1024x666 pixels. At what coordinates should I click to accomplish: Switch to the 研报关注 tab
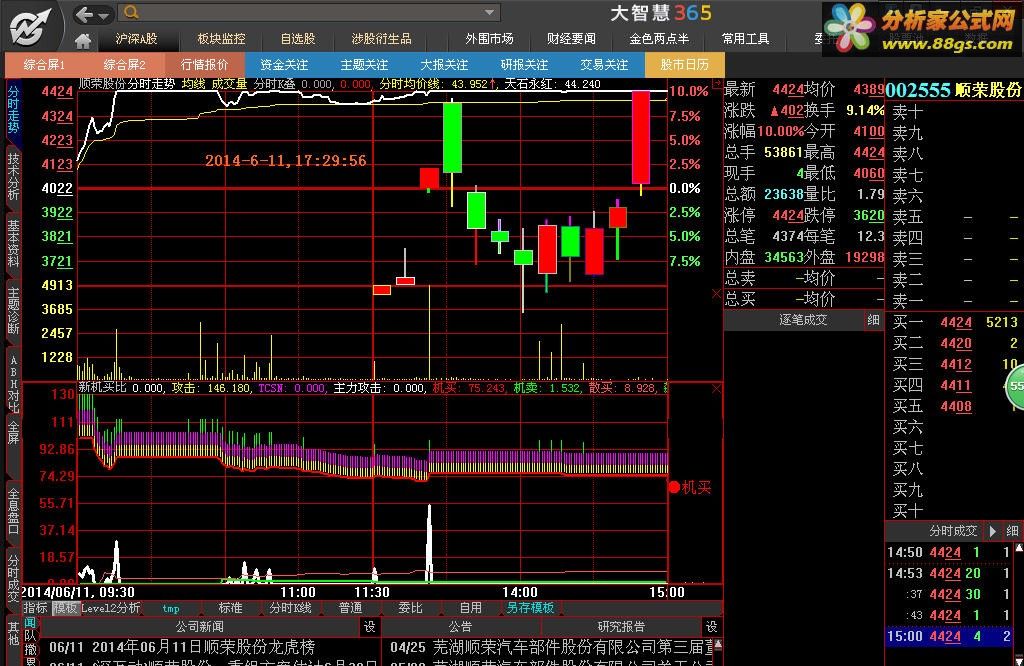coord(524,65)
